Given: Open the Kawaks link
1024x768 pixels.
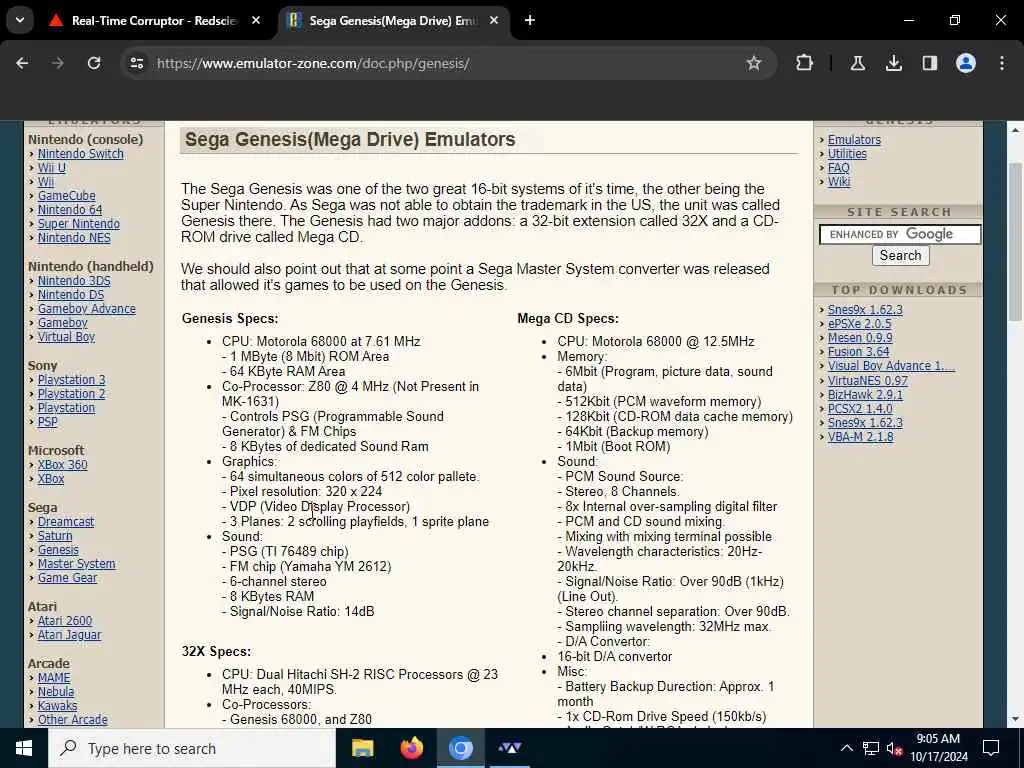Looking at the screenshot, I should pyautogui.click(x=57, y=706).
